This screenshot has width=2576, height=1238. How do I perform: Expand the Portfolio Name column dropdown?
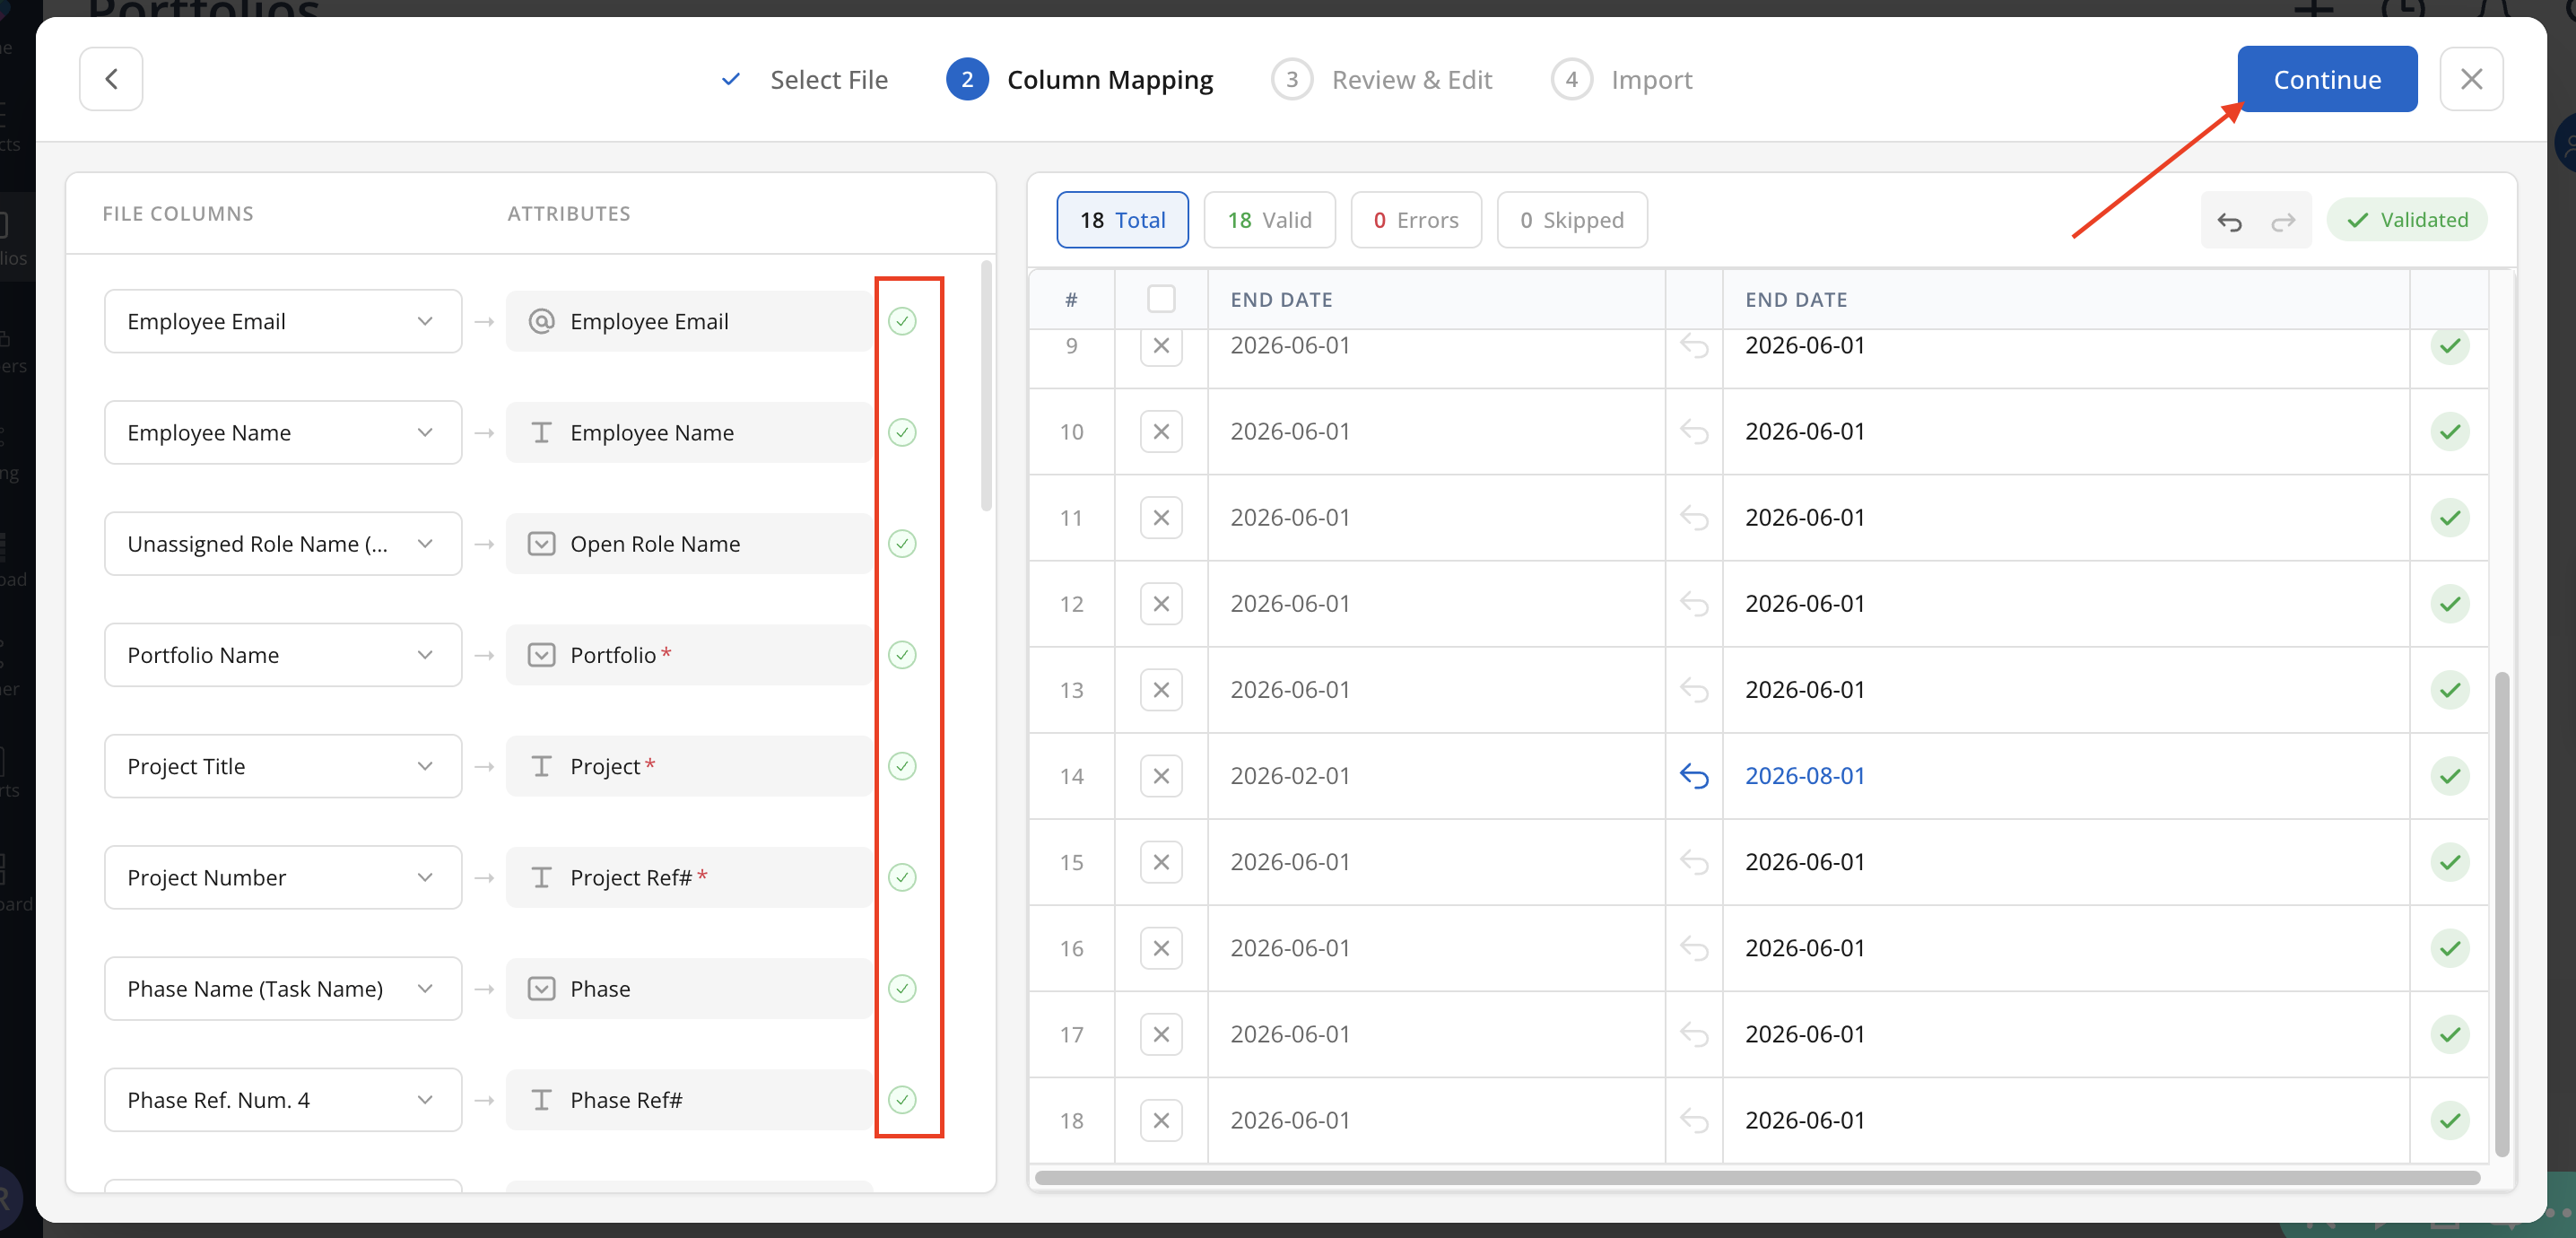pyautogui.click(x=283, y=655)
